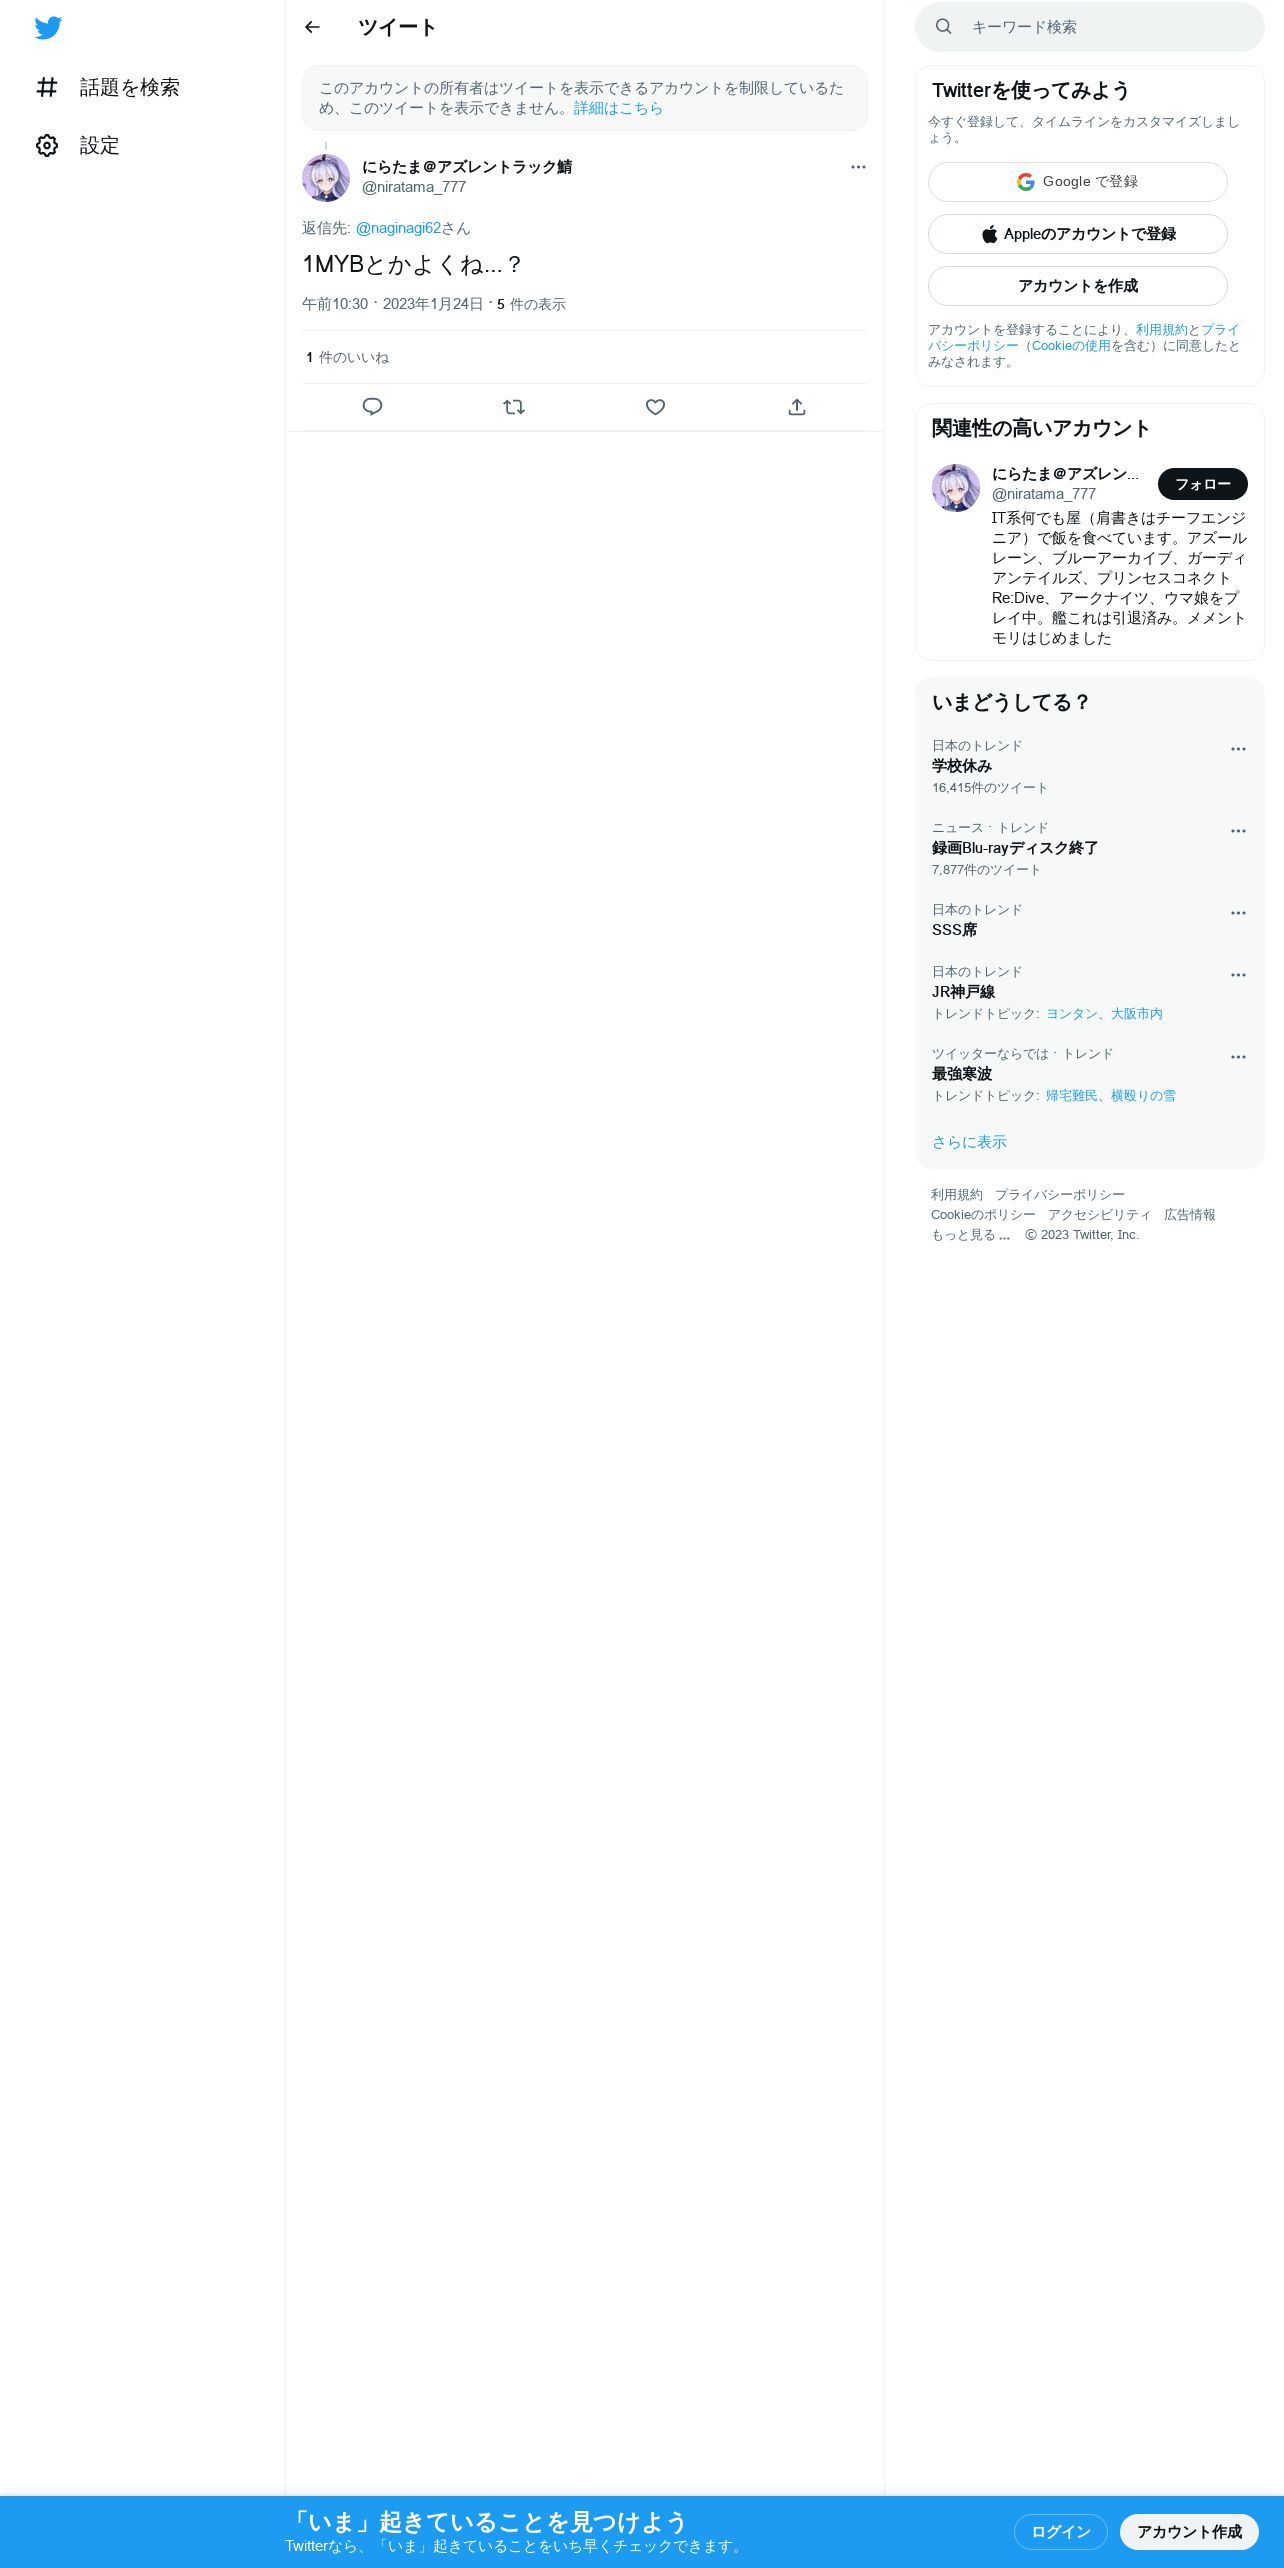Image resolution: width=1284 pixels, height=2568 pixels.
Task: Share the tweet via upload icon
Action: [797, 407]
